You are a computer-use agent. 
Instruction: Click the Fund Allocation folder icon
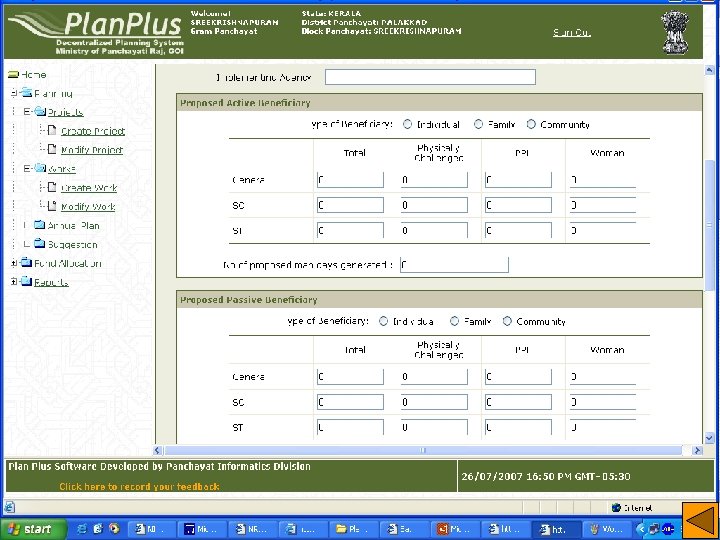(x=26, y=263)
